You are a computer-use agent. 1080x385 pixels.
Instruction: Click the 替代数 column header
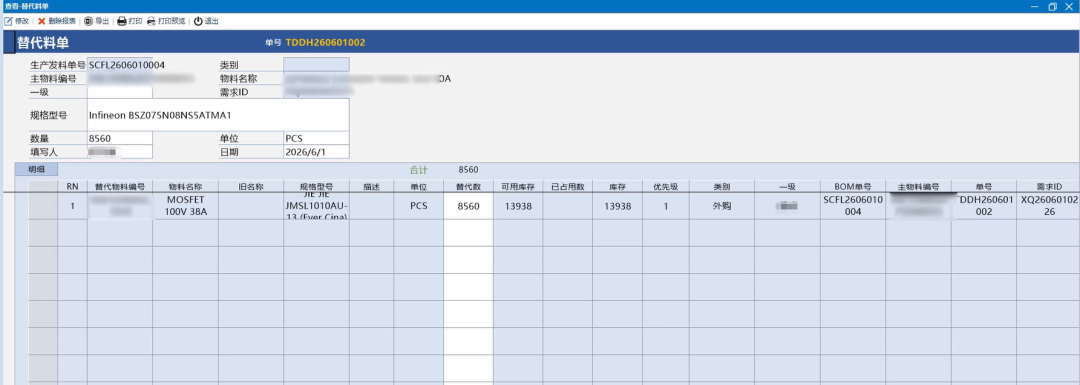(x=468, y=187)
